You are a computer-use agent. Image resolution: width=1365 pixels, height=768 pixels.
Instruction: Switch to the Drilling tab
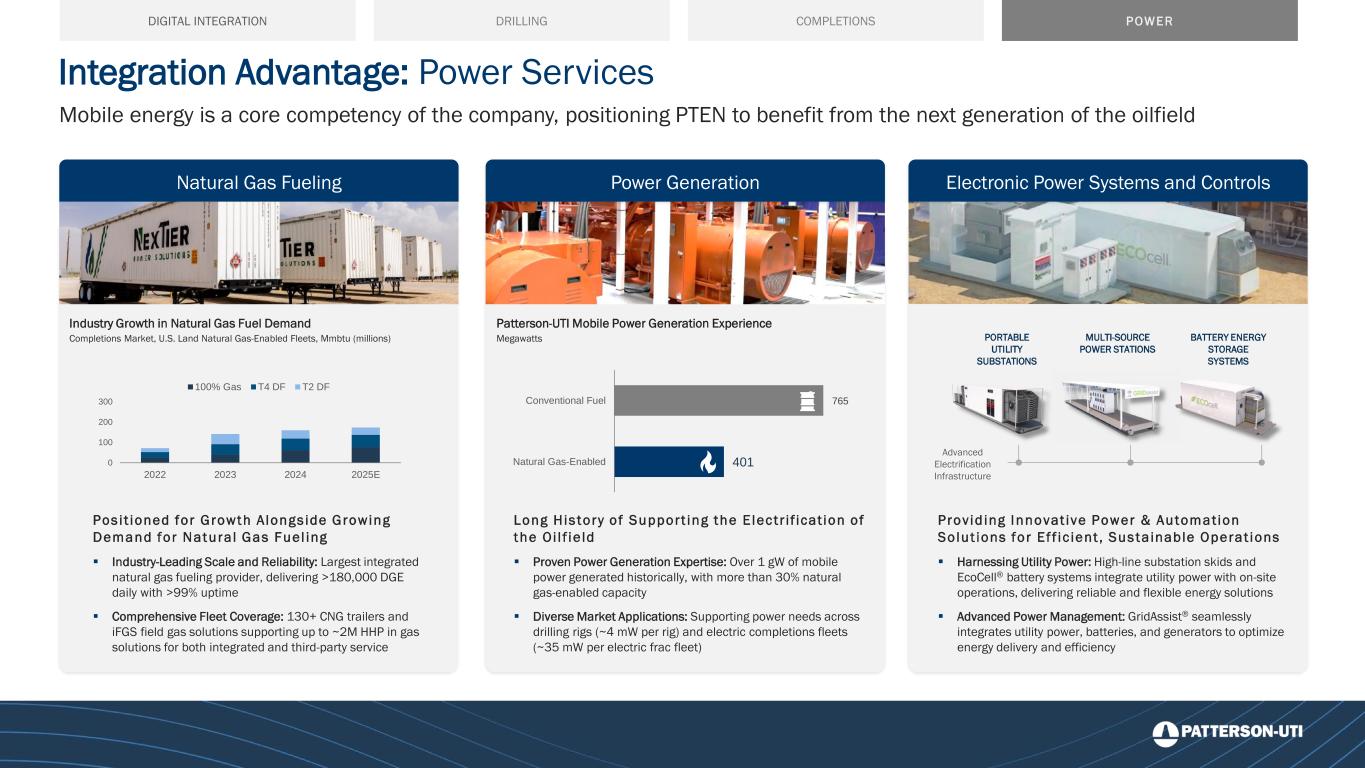tap(521, 20)
